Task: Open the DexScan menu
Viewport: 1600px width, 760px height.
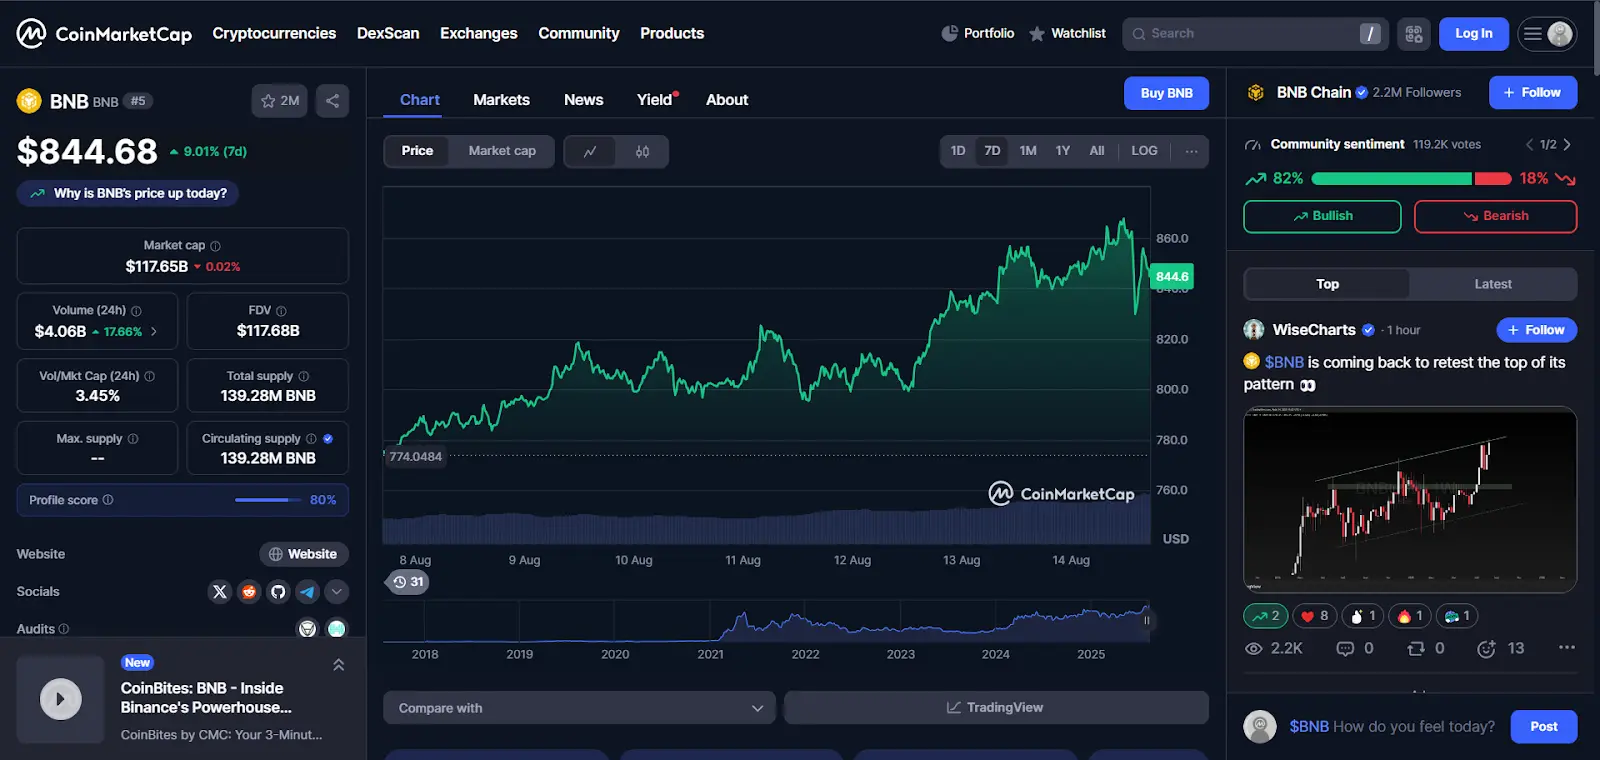Action: tap(388, 33)
